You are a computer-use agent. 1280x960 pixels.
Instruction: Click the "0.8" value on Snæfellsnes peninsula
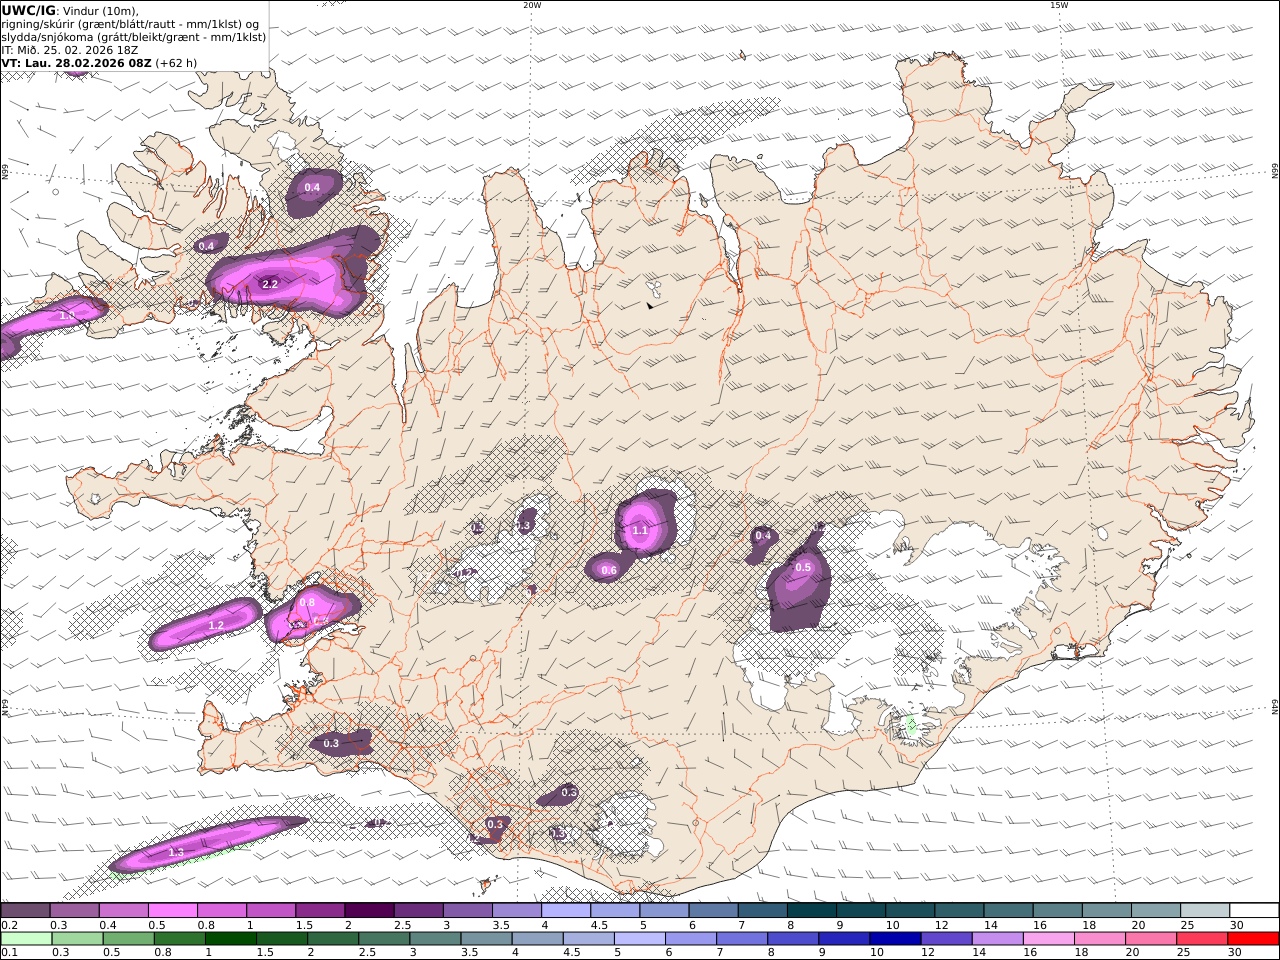[307, 602]
